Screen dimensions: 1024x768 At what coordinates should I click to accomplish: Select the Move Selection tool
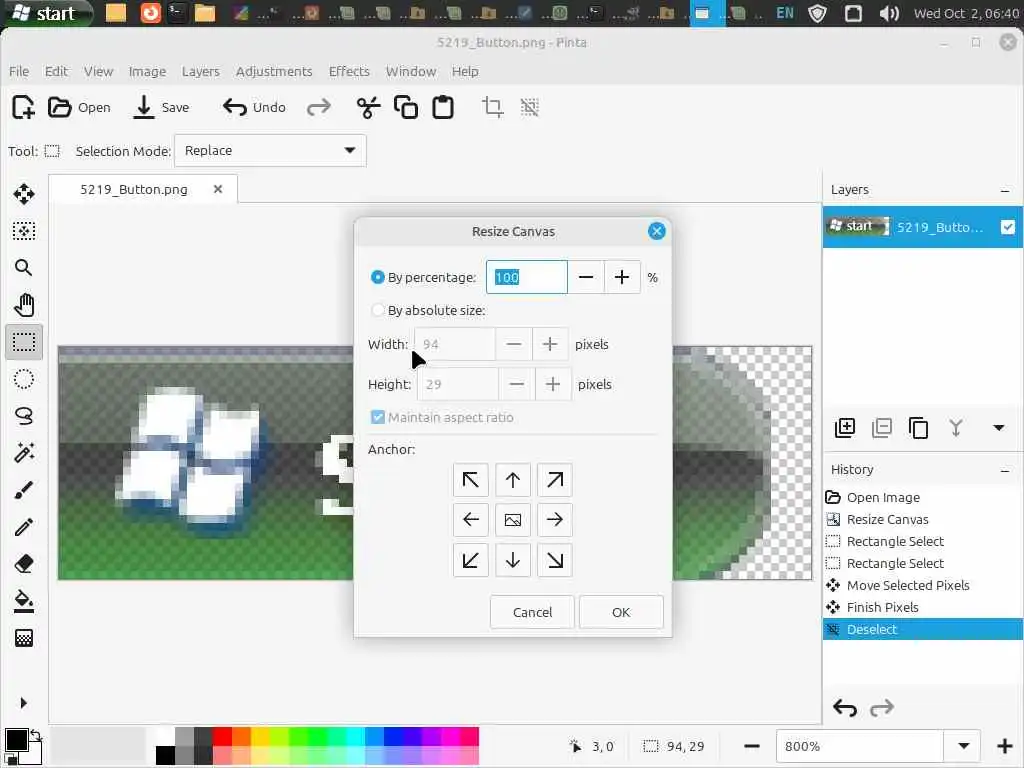click(24, 231)
